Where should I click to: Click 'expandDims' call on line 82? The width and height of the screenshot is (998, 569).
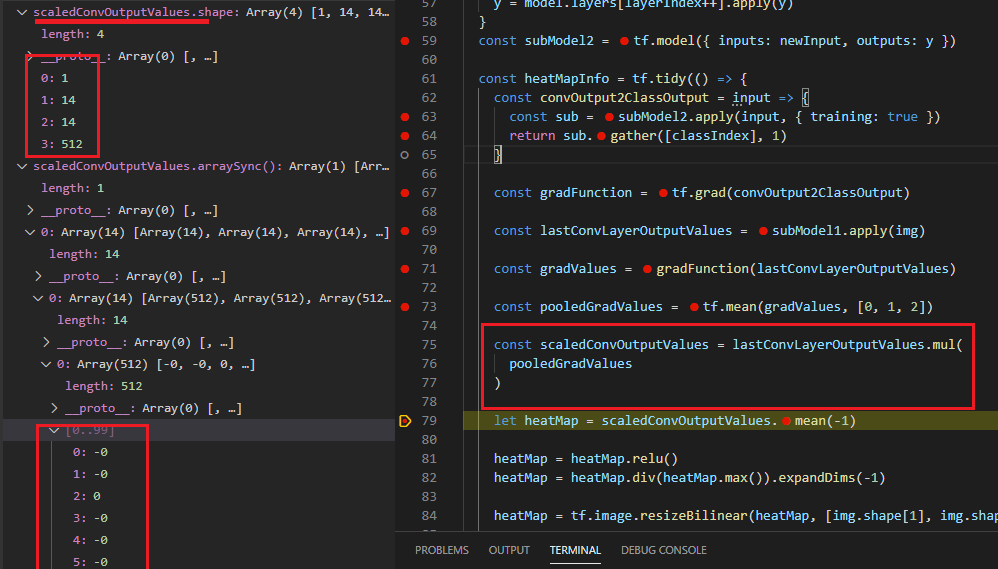point(817,478)
